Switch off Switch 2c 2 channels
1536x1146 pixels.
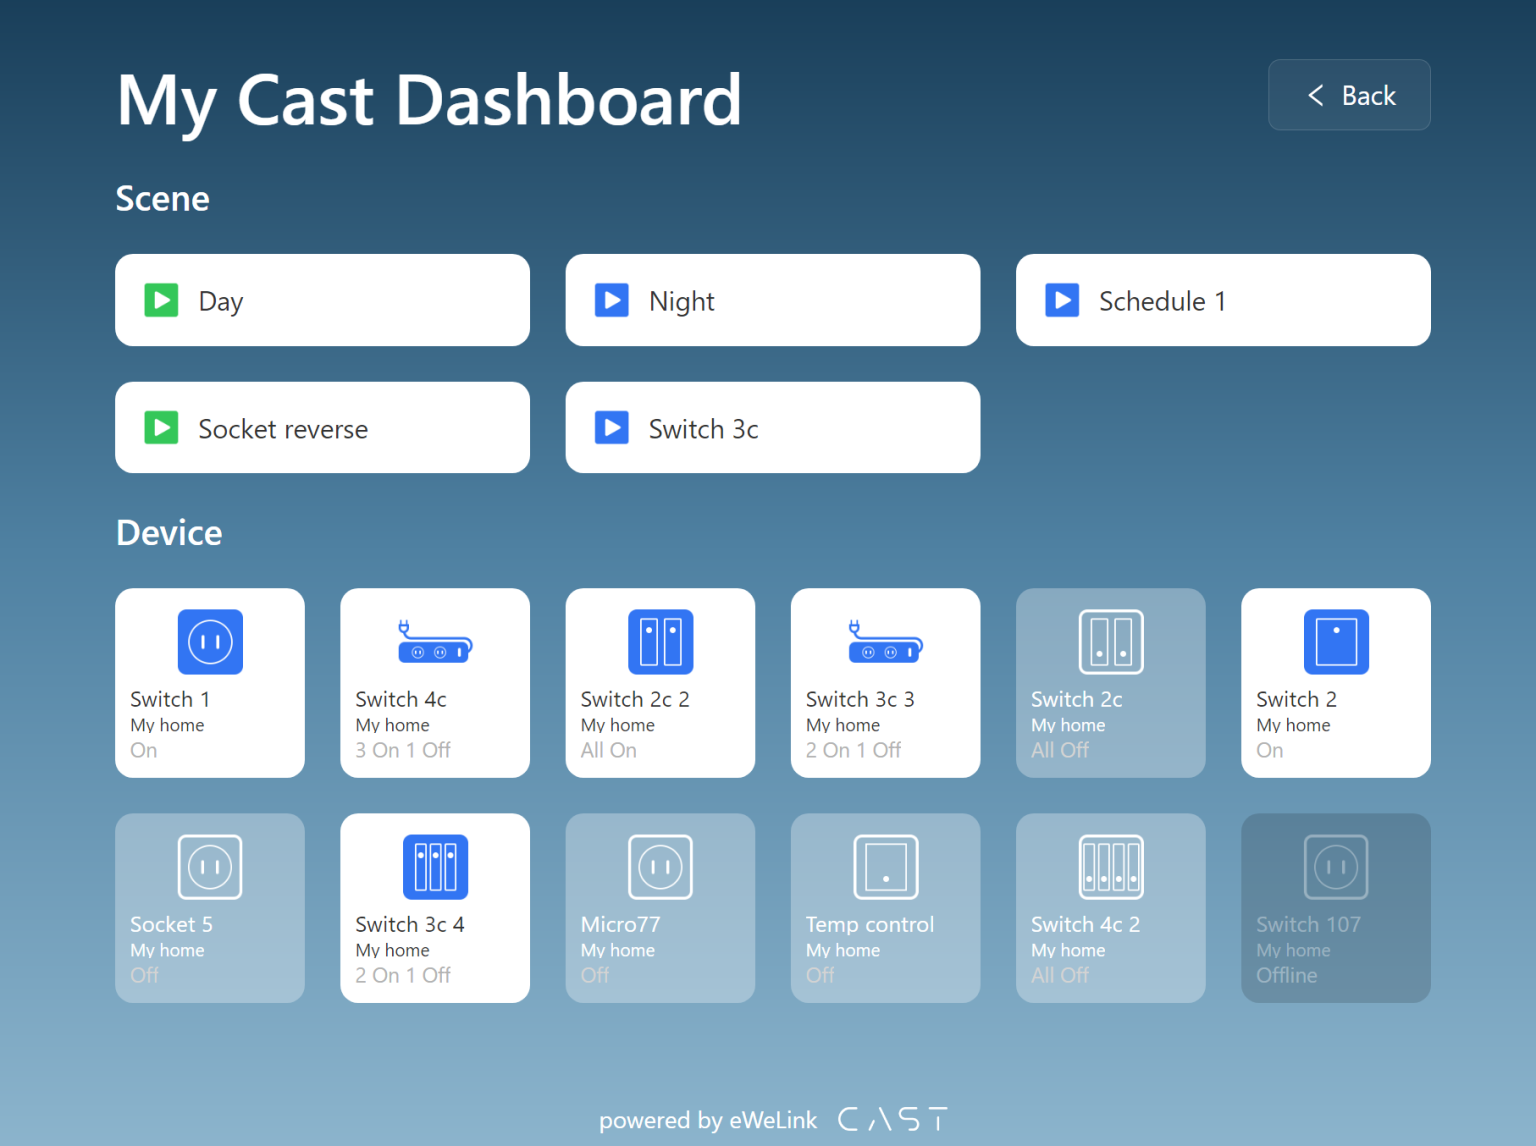click(x=659, y=683)
